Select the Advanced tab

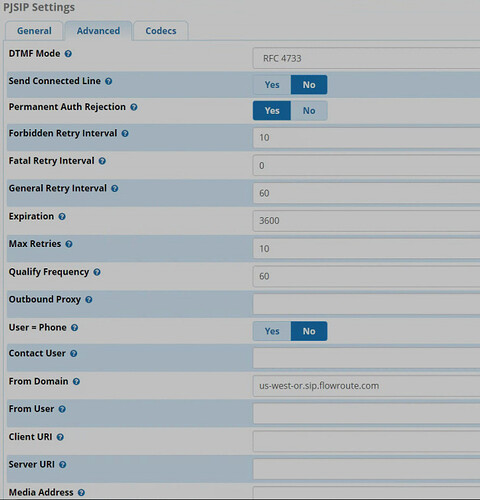[x=98, y=31]
